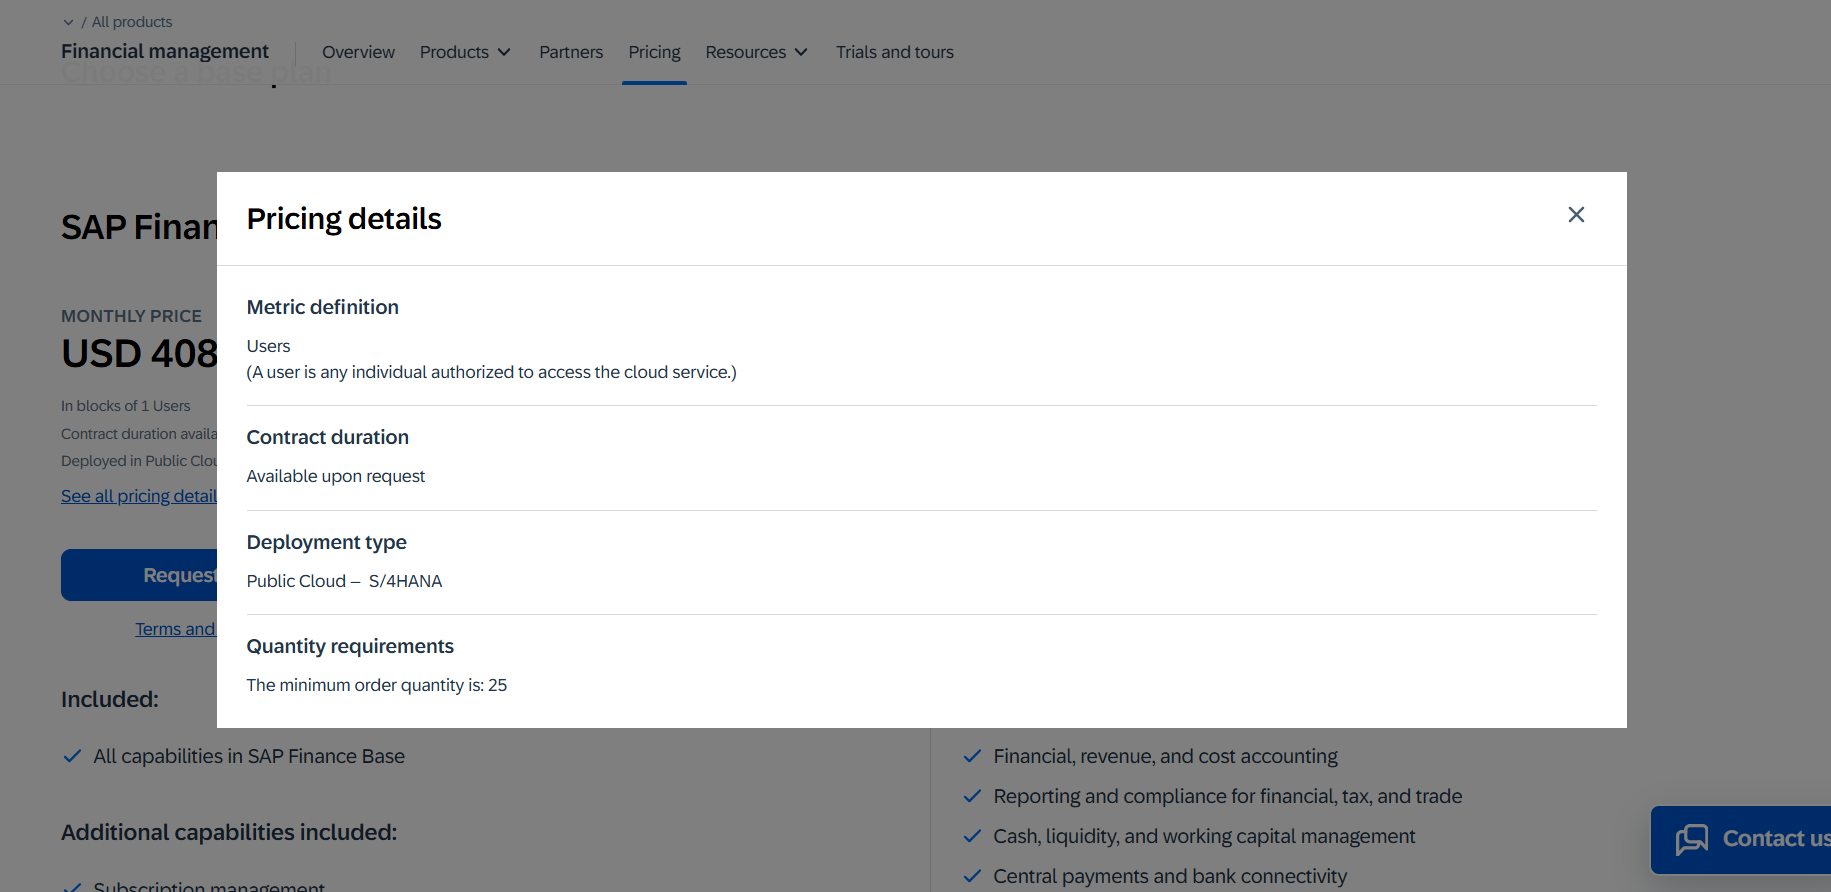Open the Contact us chat button
1831x892 pixels.
(x=1741, y=839)
